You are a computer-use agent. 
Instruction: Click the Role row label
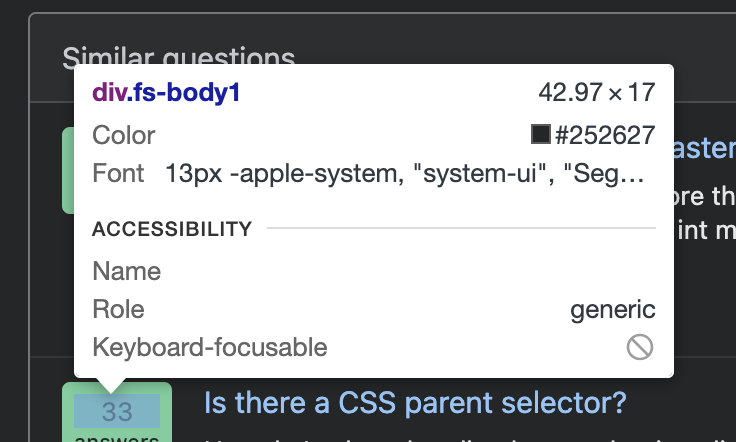pos(118,309)
